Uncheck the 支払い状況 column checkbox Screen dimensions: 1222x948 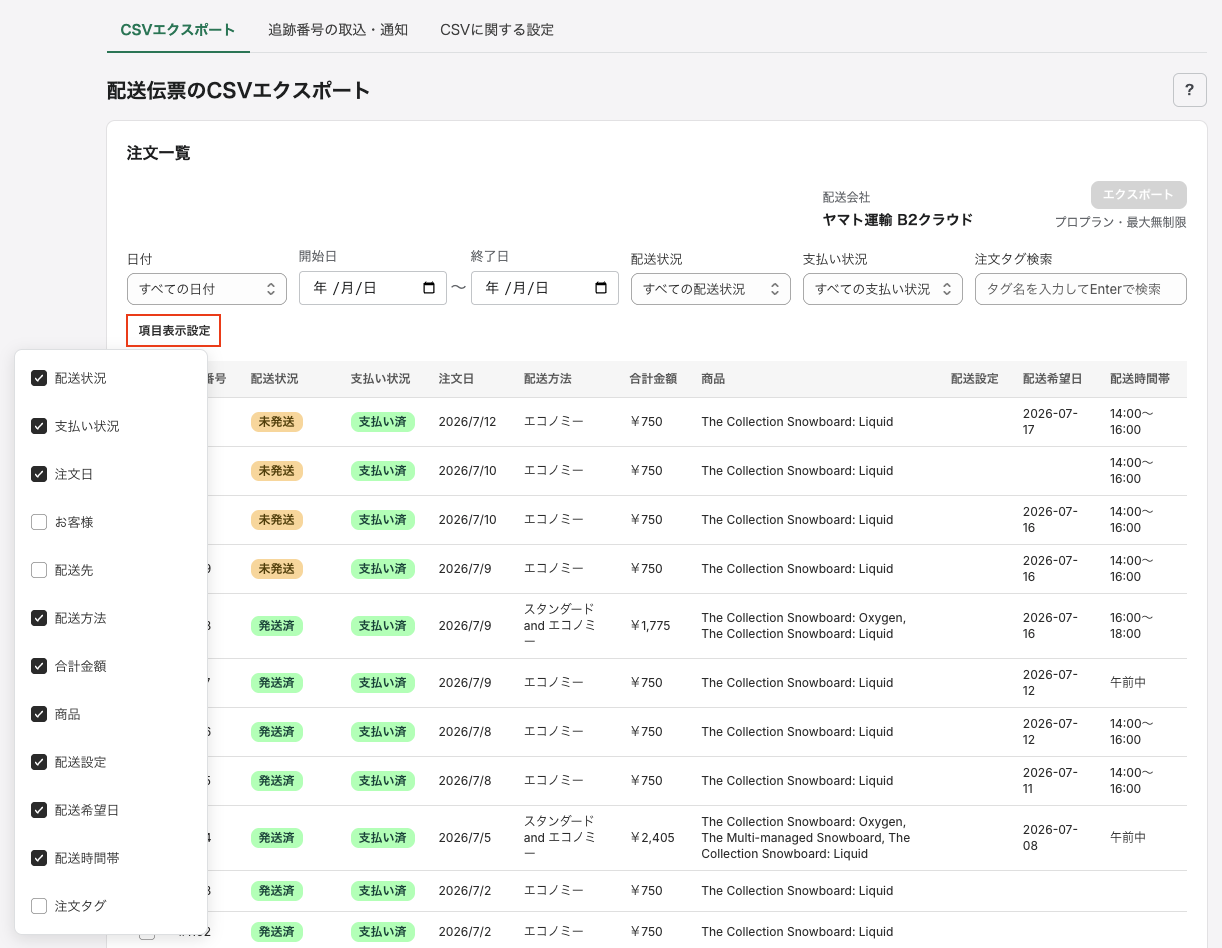pyautogui.click(x=39, y=426)
